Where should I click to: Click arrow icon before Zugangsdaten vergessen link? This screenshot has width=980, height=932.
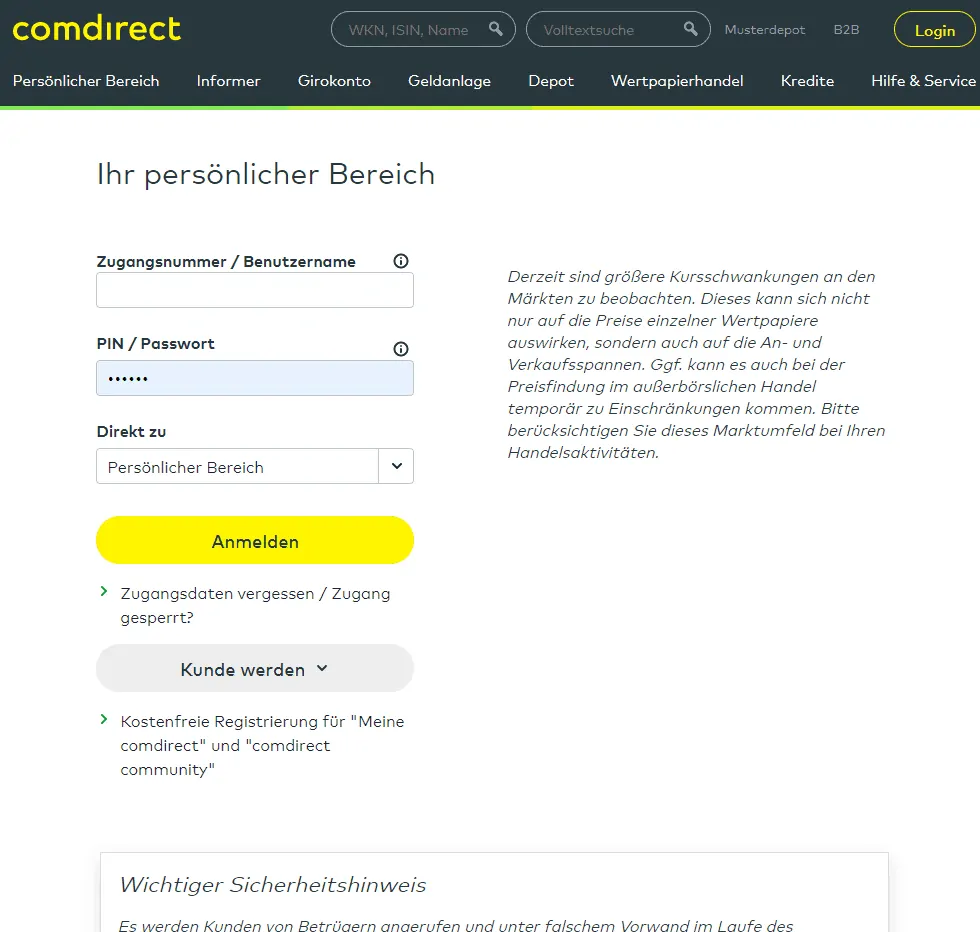pyautogui.click(x=104, y=591)
